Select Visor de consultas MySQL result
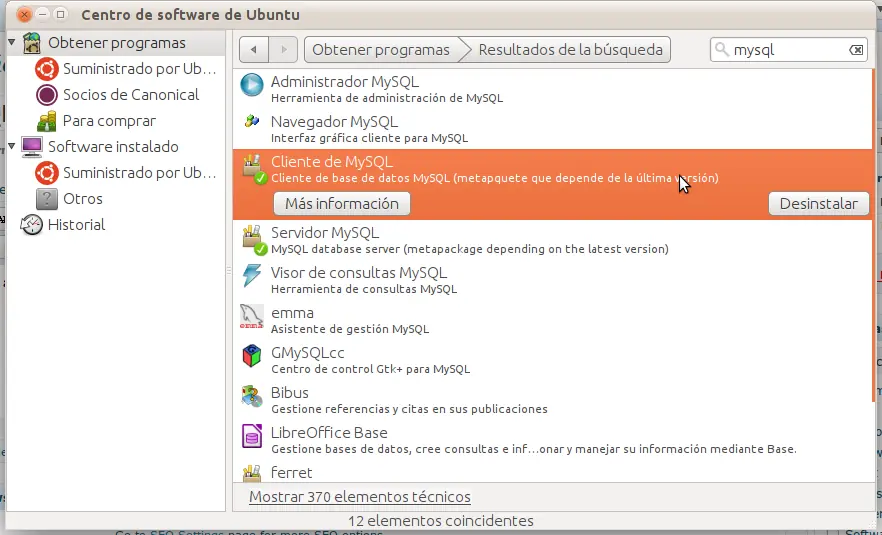This screenshot has width=882, height=535. click(x=552, y=280)
